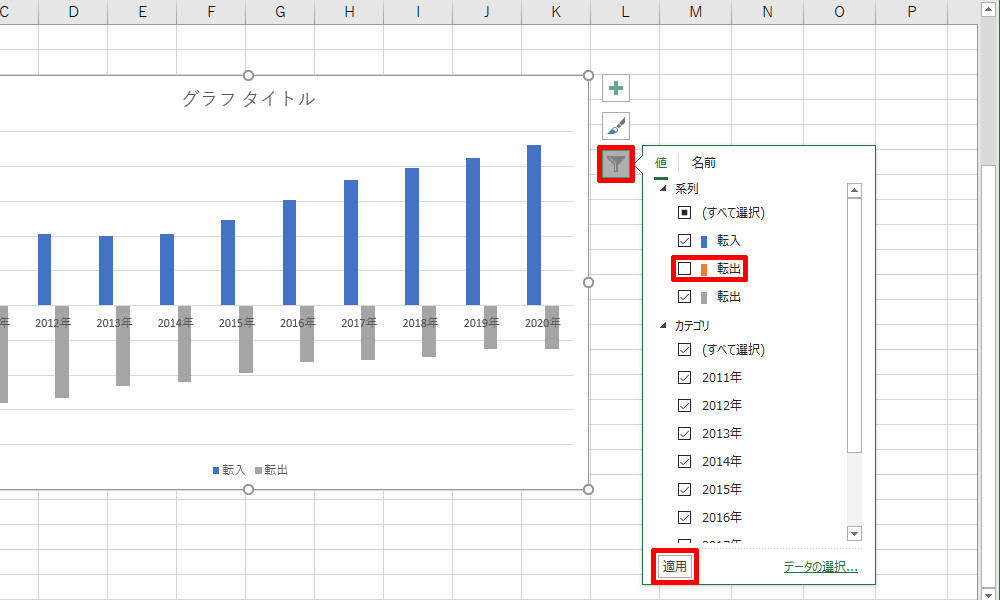Screen dimensions: 1000x600
Task: Select the グラフ タイトル chart title
Action: pyautogui.click(x=249, y=98)
